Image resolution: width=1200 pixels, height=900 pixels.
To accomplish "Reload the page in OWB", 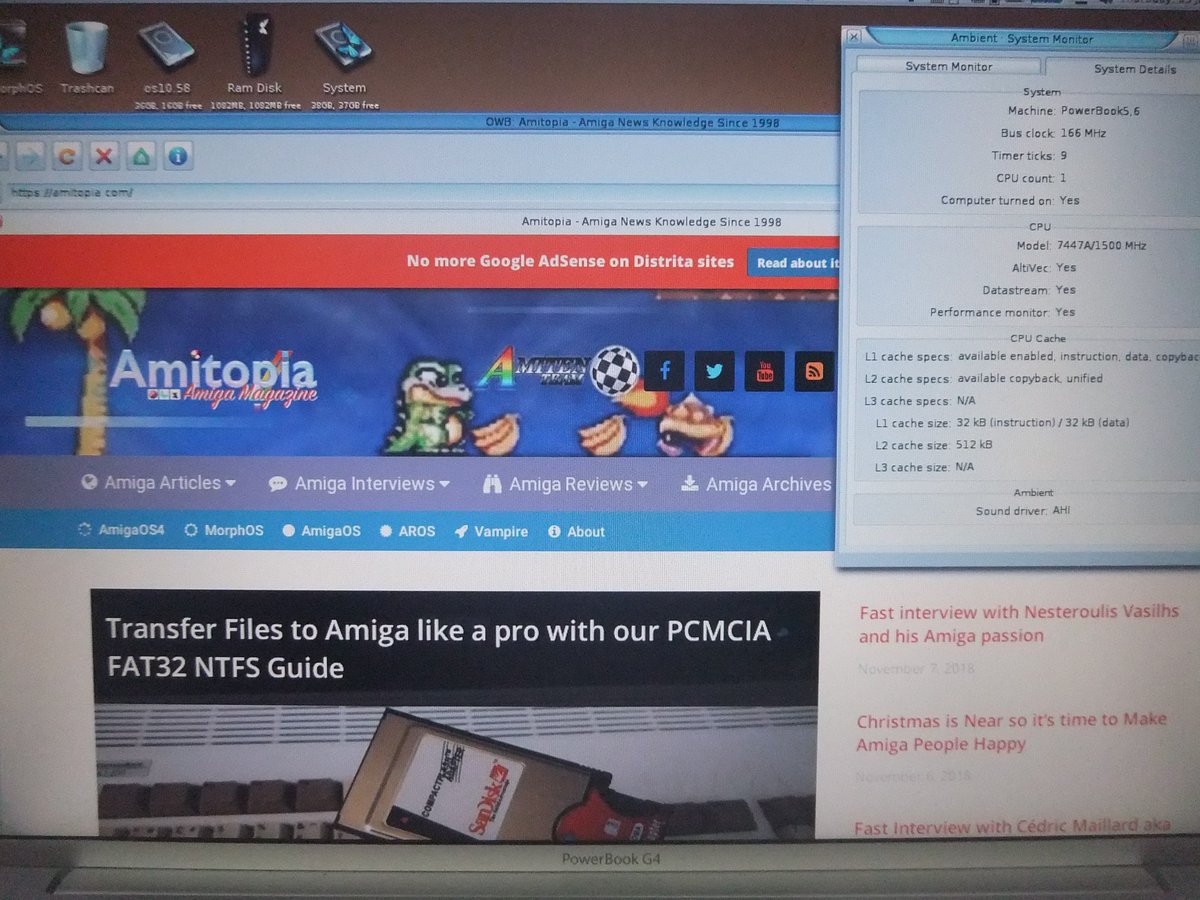I will click(x=66, y=156).
